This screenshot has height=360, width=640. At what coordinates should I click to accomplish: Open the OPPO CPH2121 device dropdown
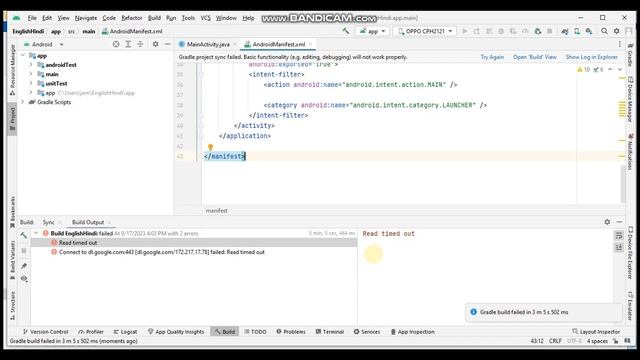pyautogui.click(x=425, y=31)
